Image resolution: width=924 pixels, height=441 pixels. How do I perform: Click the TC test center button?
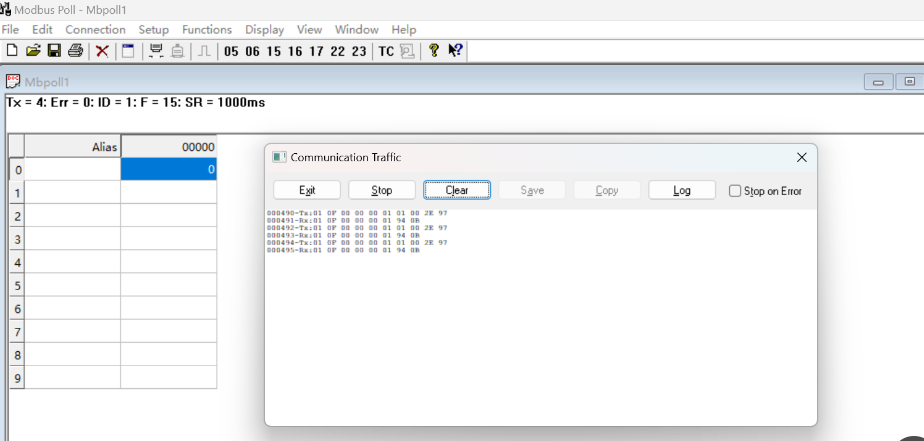coord(386,51)
